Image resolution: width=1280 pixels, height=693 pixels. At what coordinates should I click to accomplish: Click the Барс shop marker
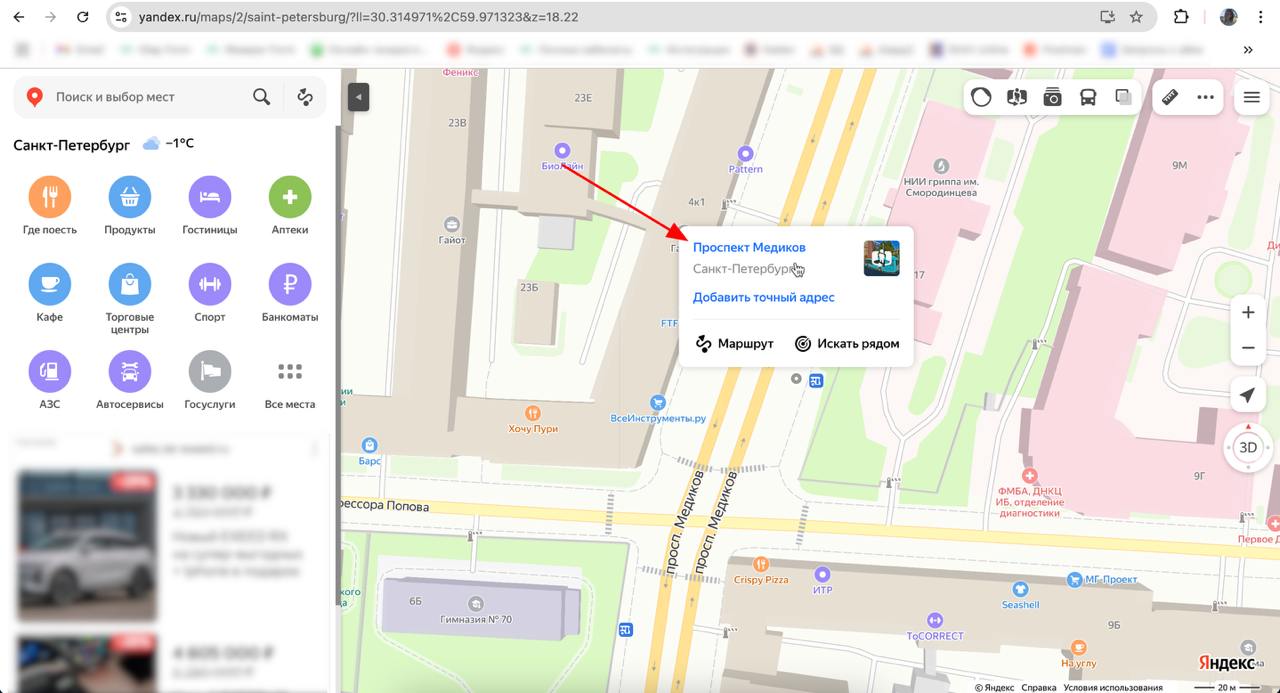point(370,445)
